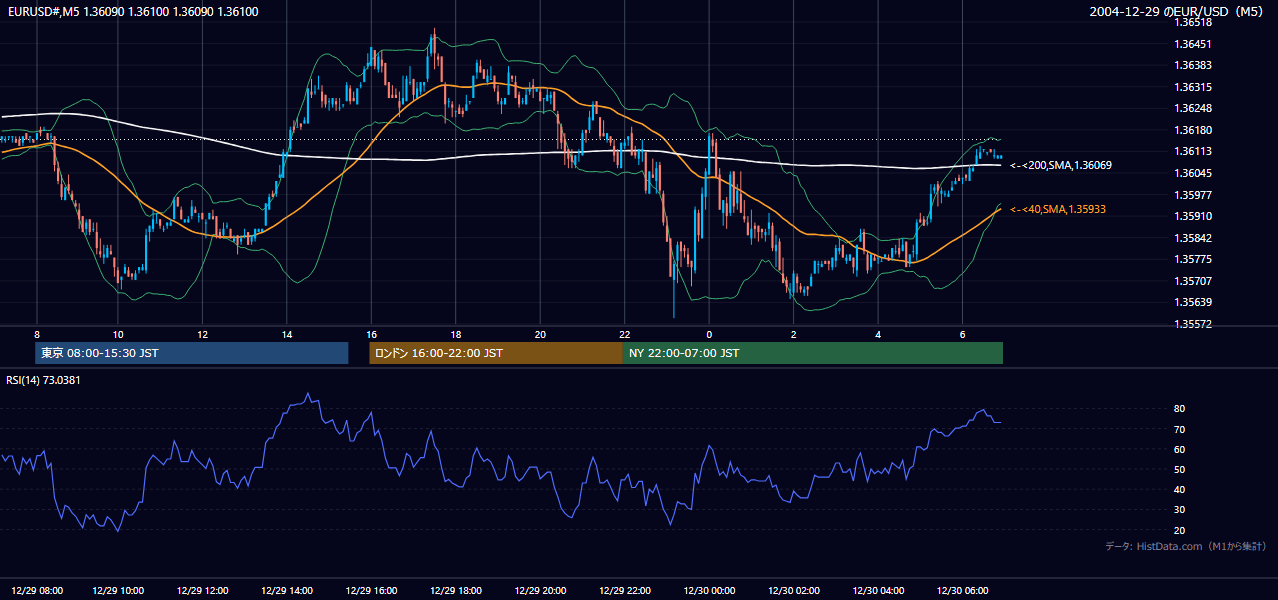Click price axis label 1.35707
1278x600 pixels.
pyautogui.click(x=1194, y=281)
